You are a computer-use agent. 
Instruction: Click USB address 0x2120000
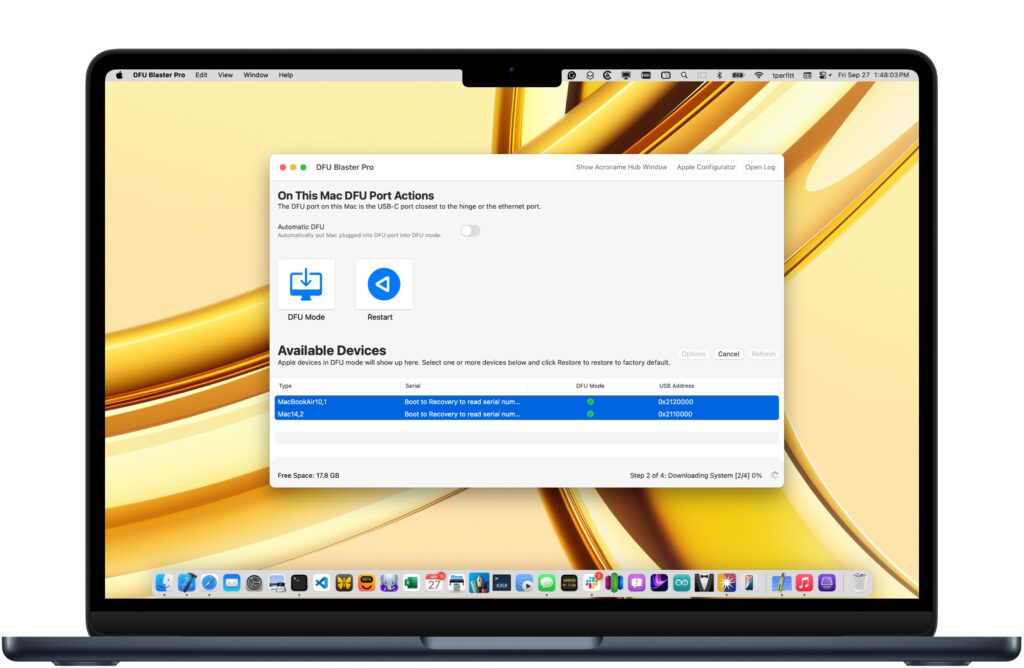click(x=675, y=402)
